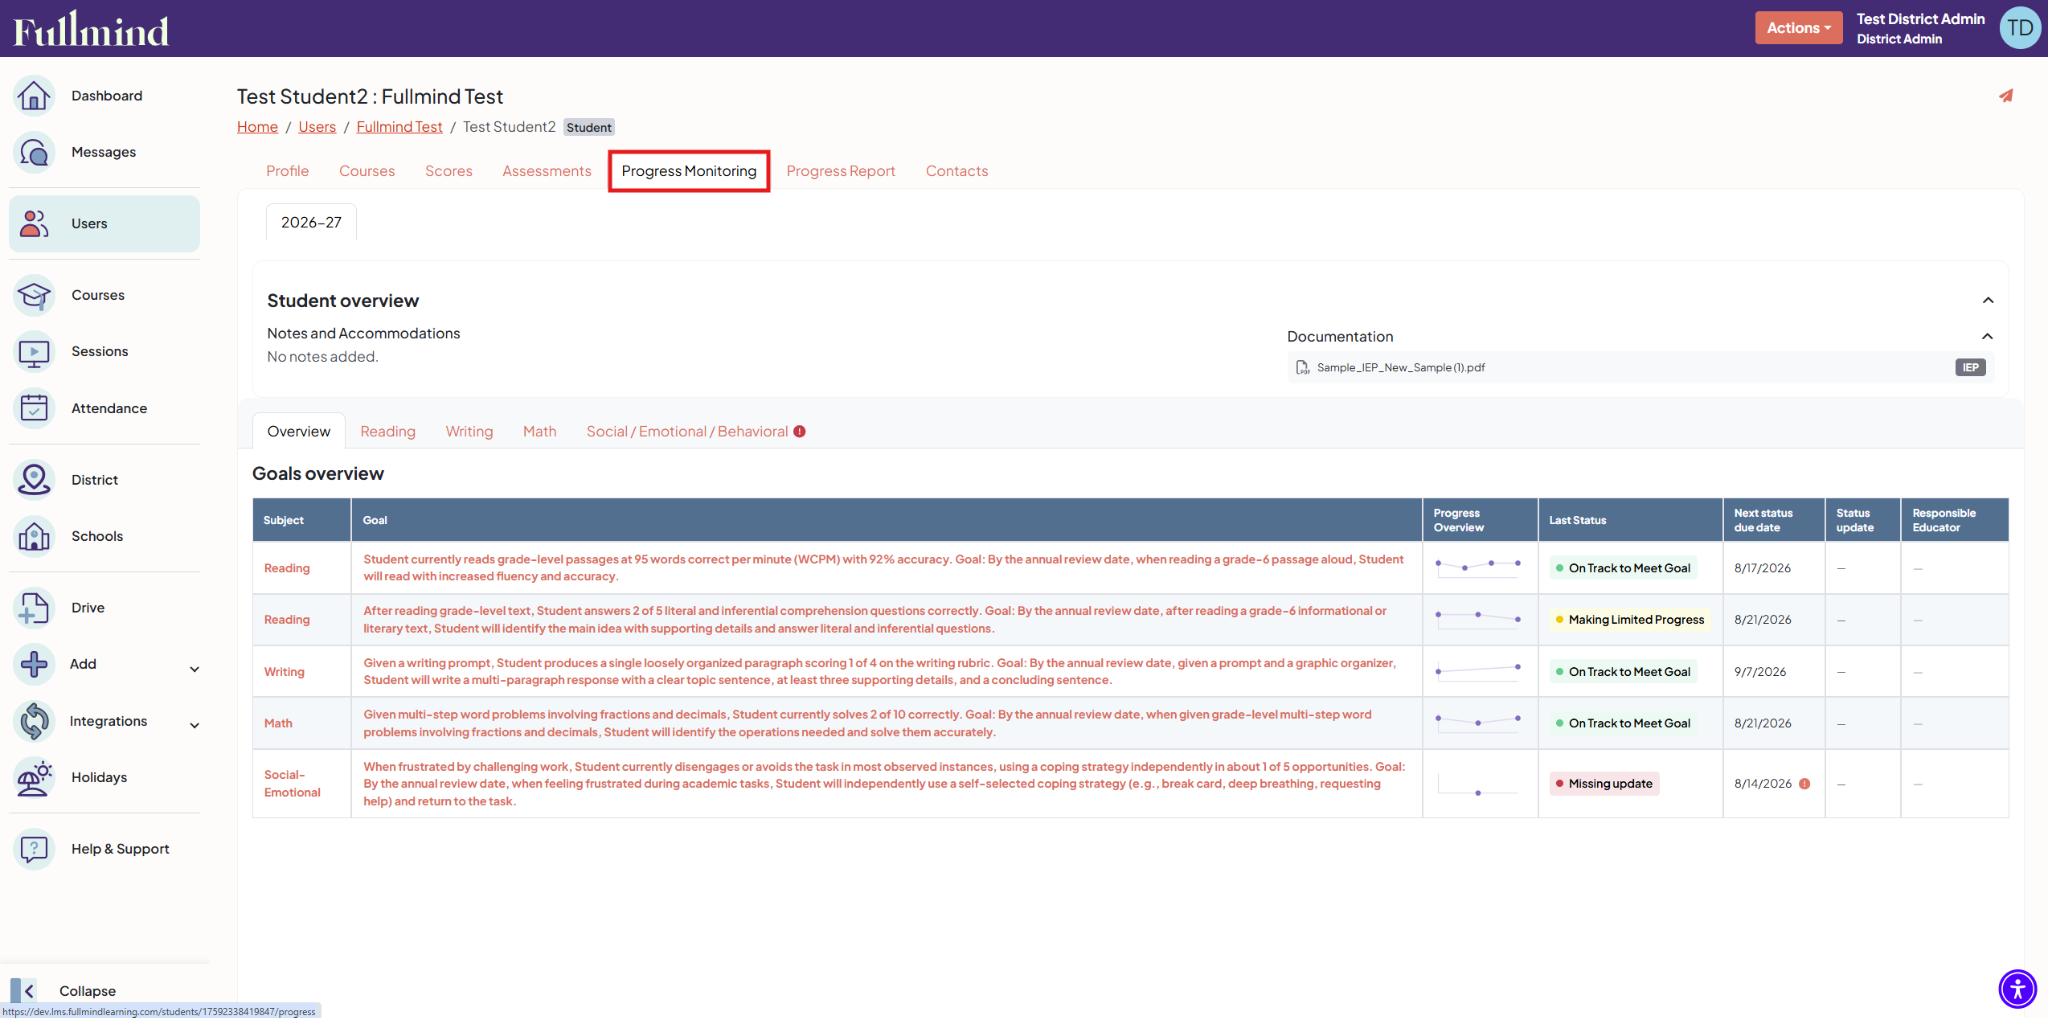Expand the Add menu chevron
This screenshot has height=1018, width=2048.
coord(195,669)
